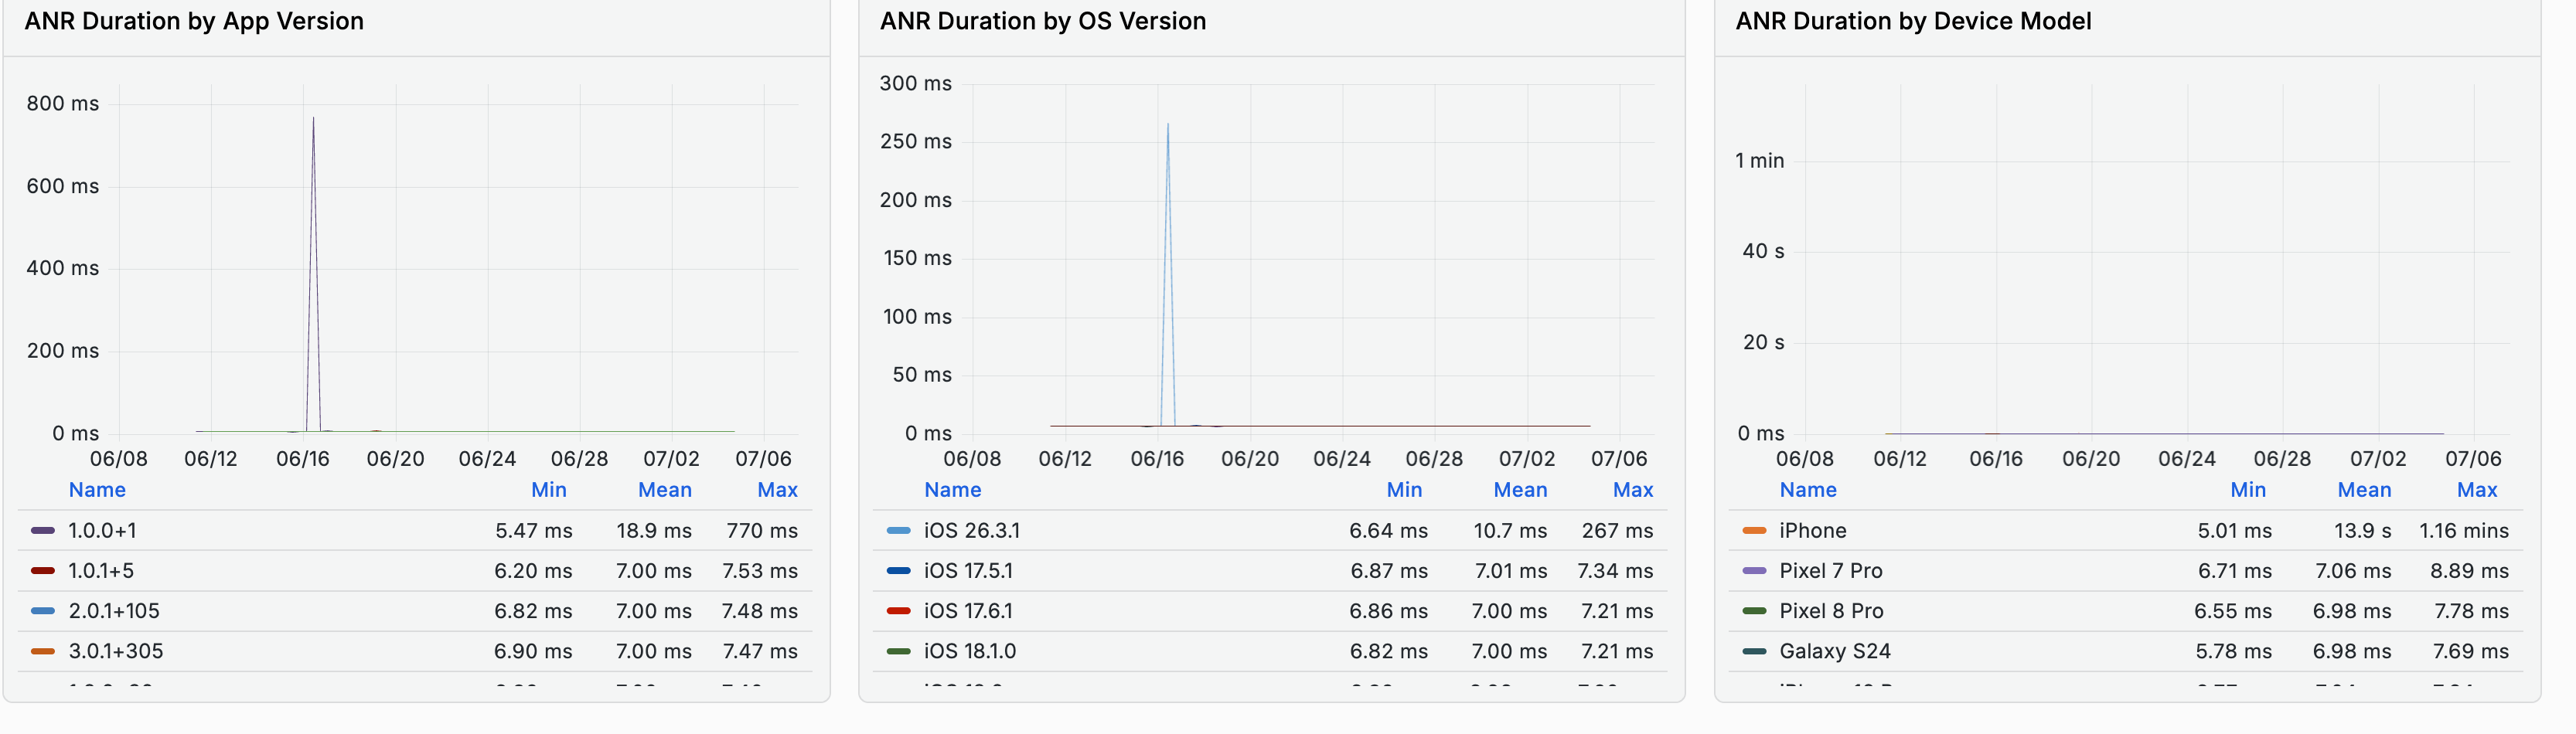Click the 6.90 ms min for 3.0.1+305
Screen dimensions: 2576x734
click(533, 651)
